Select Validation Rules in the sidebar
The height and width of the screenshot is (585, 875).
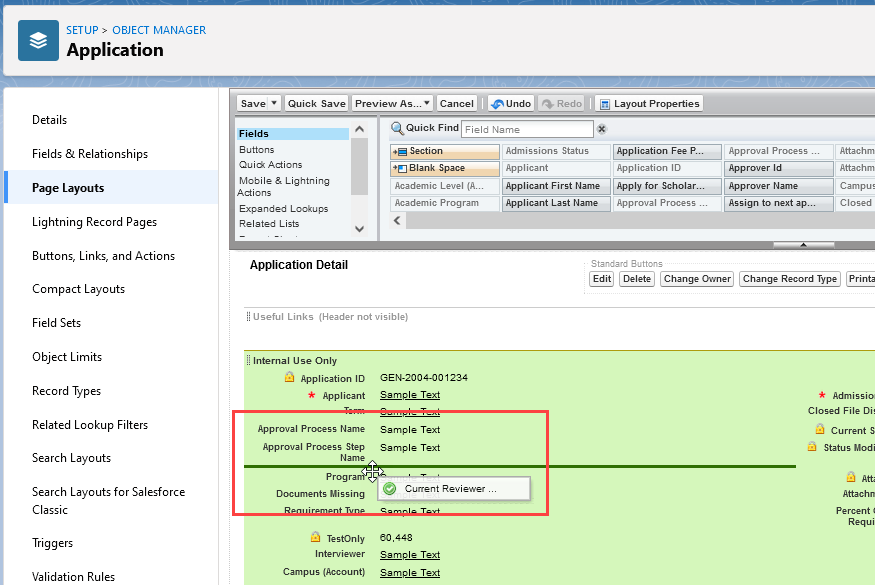[x=73, y=576]
